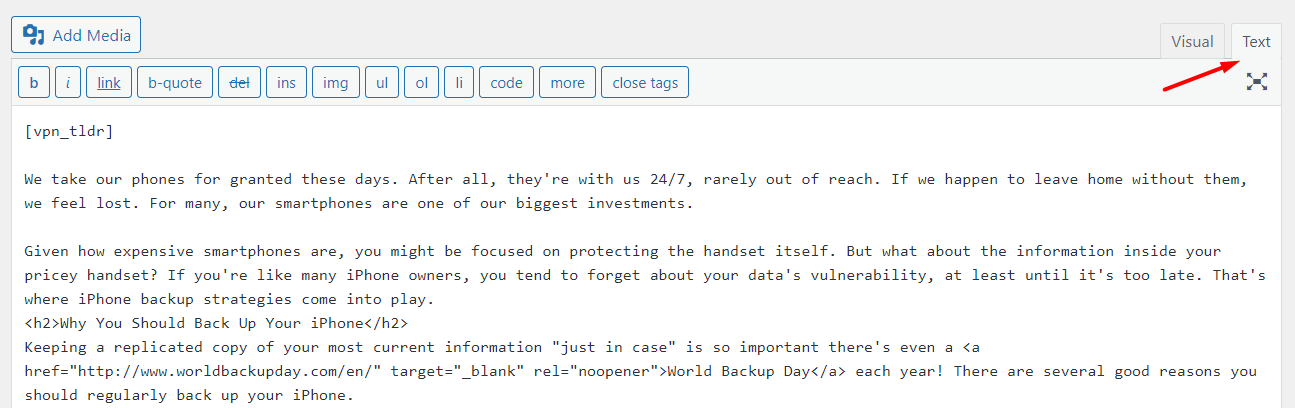Mark deleted text with del button

tap(240, 83)
